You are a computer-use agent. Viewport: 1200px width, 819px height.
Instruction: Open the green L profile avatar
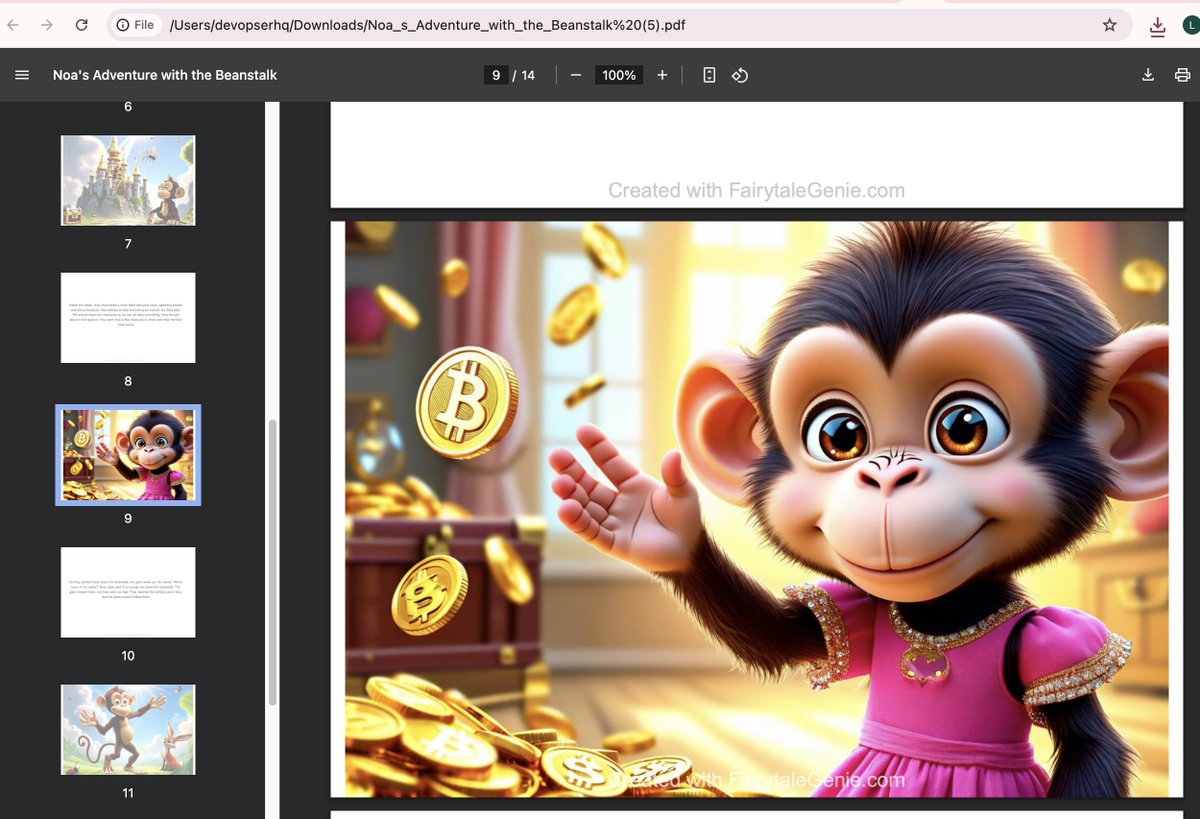point(1192,26)
